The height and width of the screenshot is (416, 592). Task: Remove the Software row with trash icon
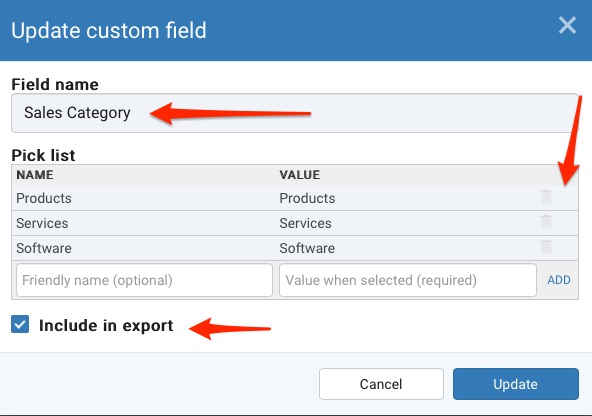(546, 247)
